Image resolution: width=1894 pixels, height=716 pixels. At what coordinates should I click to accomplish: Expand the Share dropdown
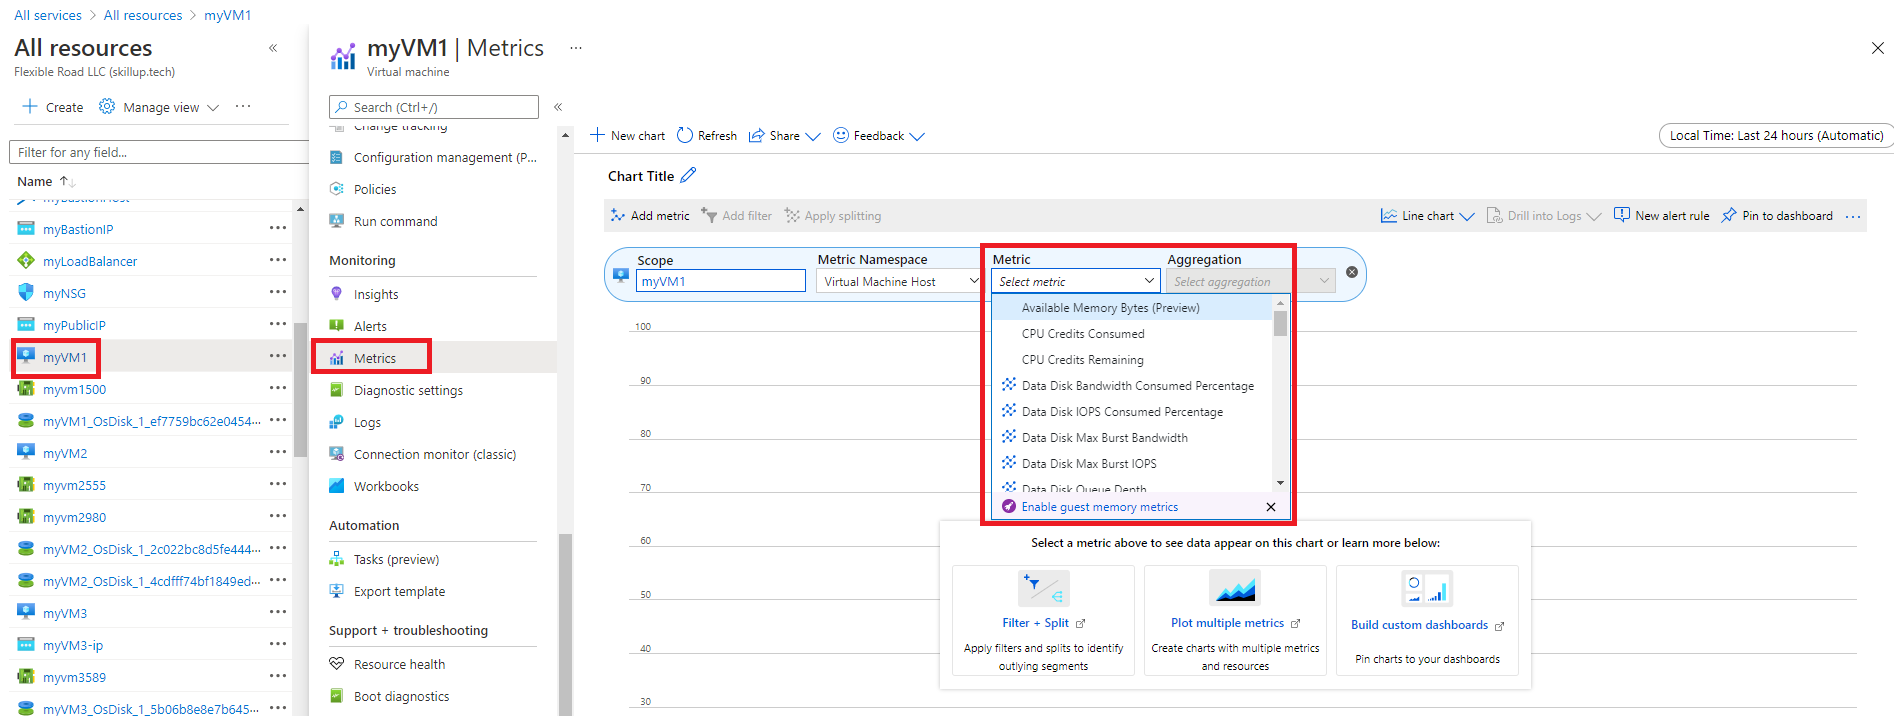click(812, 136)
